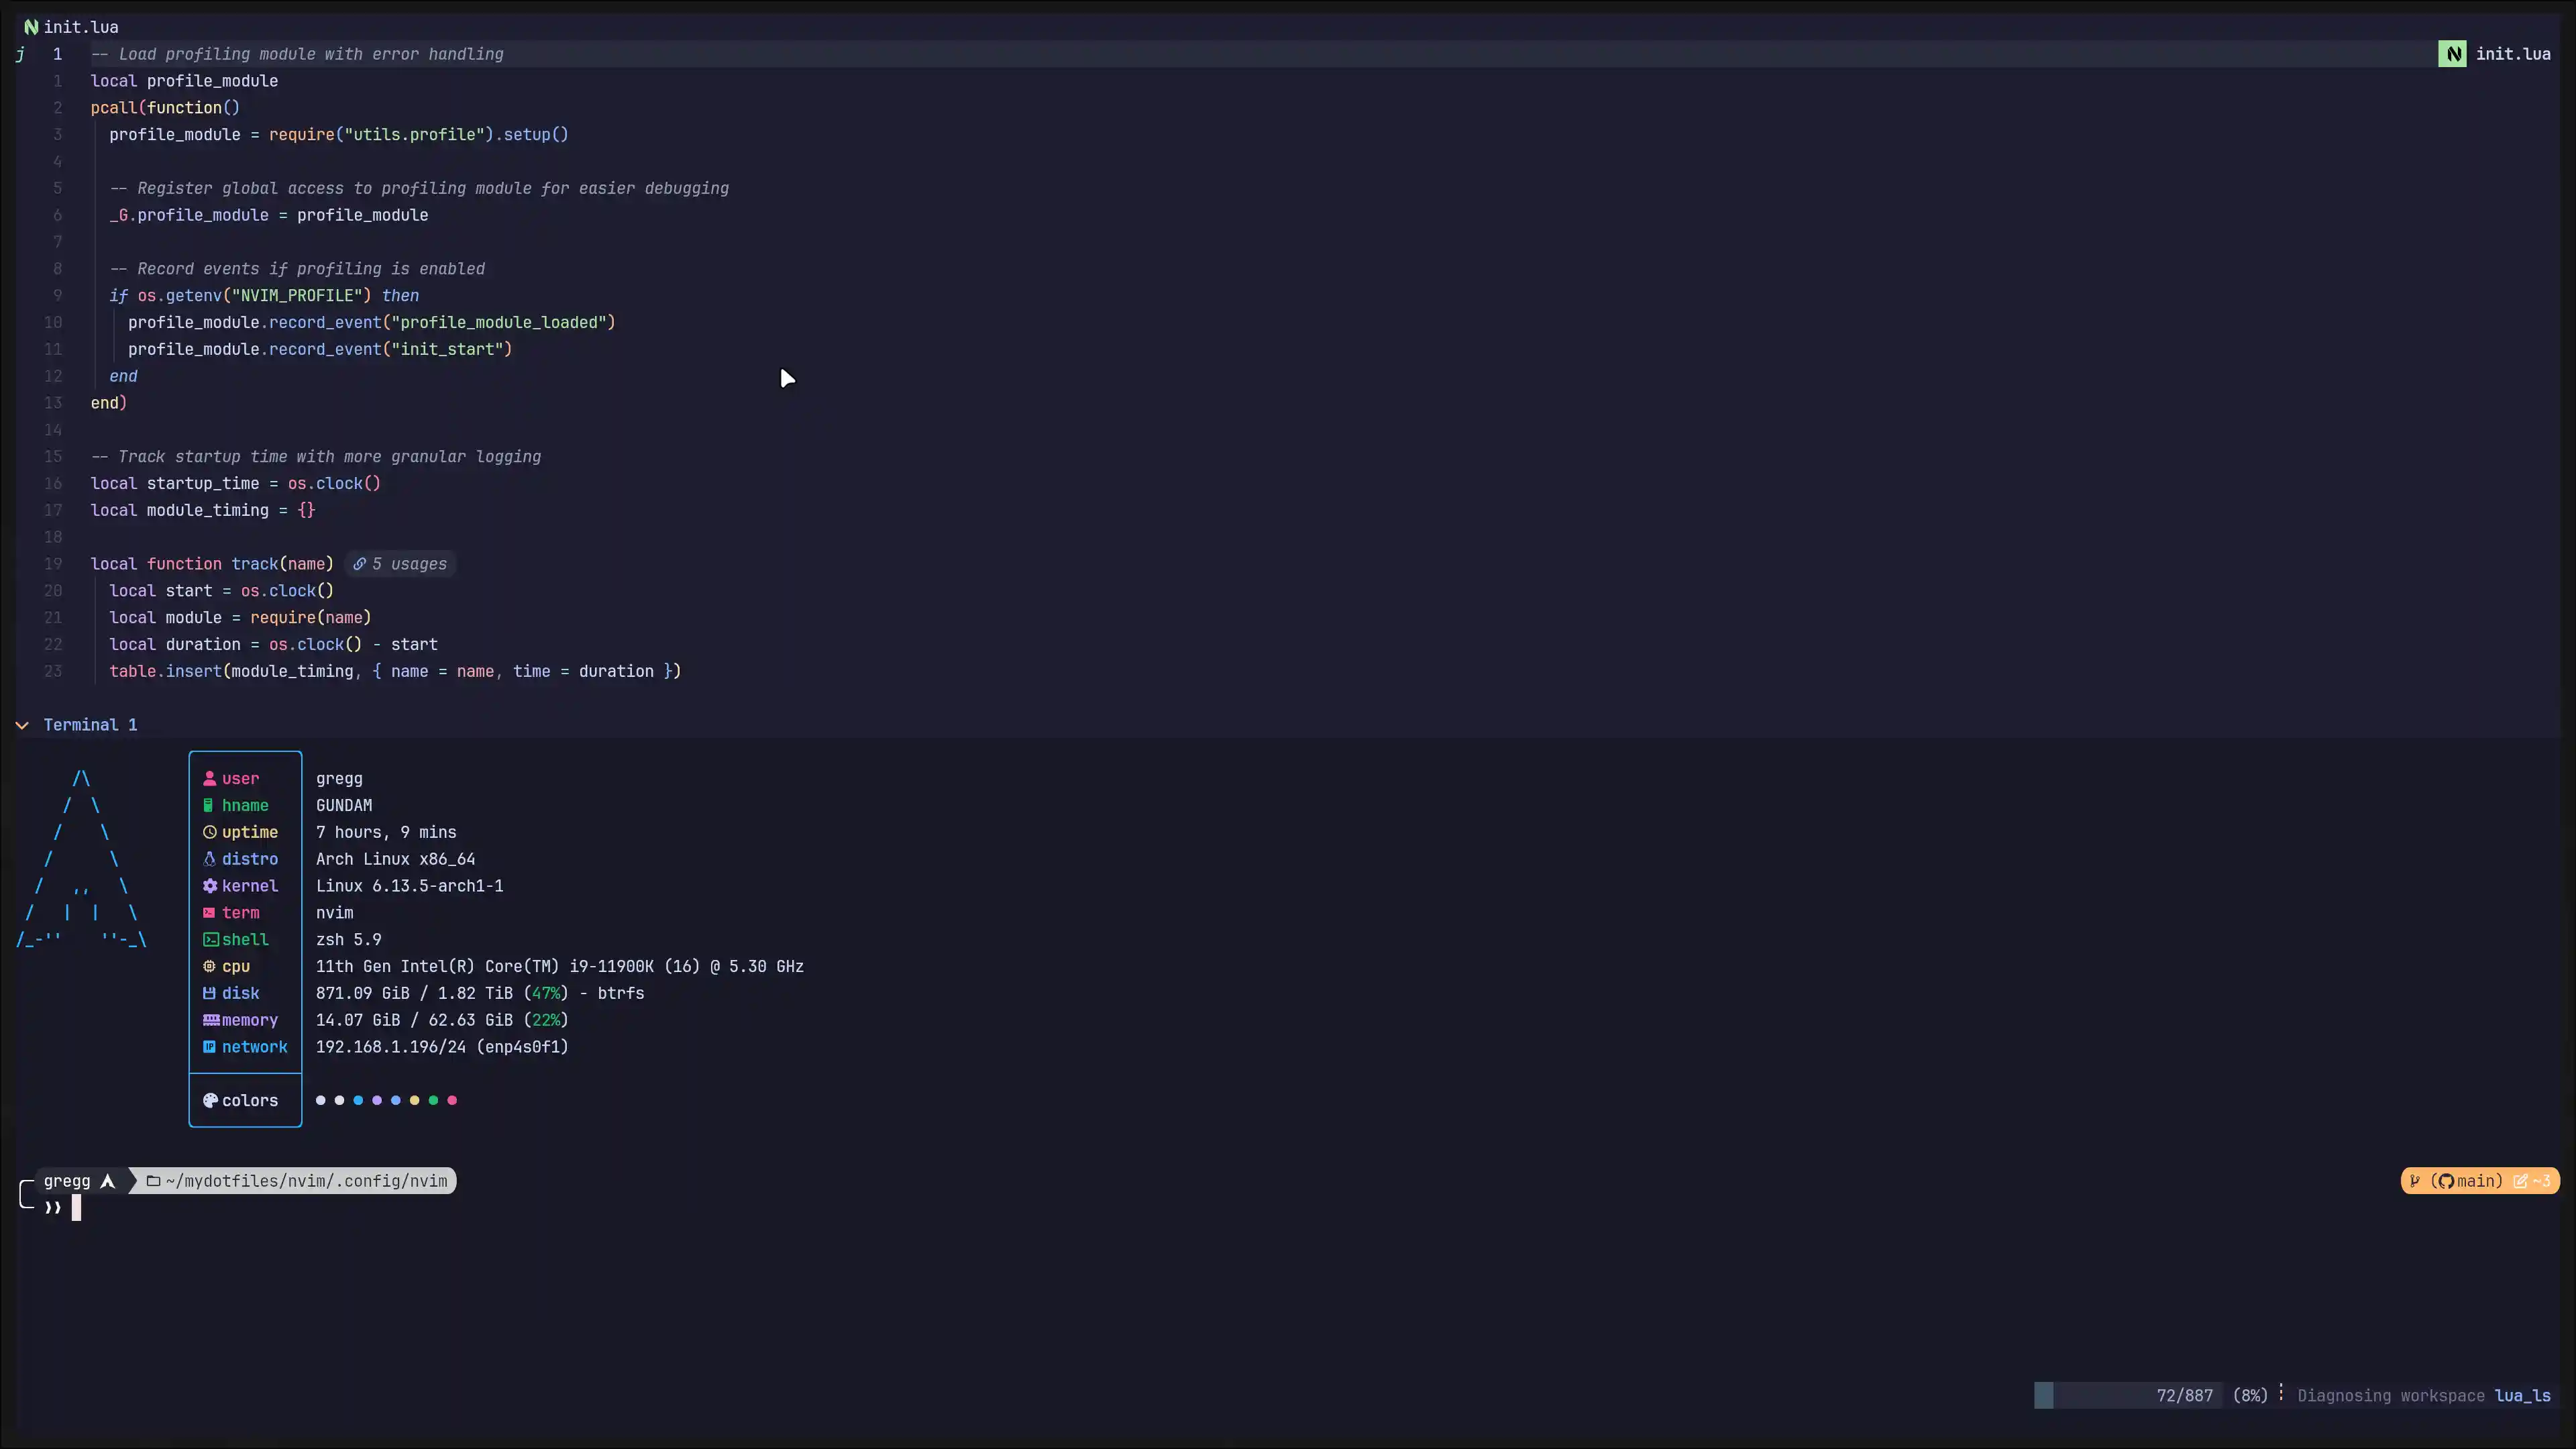
Task: Click the uptime clock icon
Action: (211, 832)
